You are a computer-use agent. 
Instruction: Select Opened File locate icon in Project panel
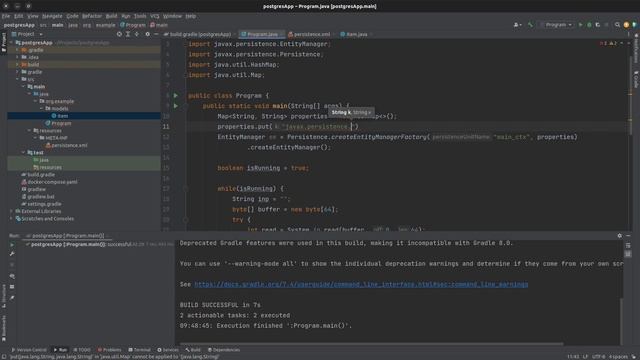[119, 34]
